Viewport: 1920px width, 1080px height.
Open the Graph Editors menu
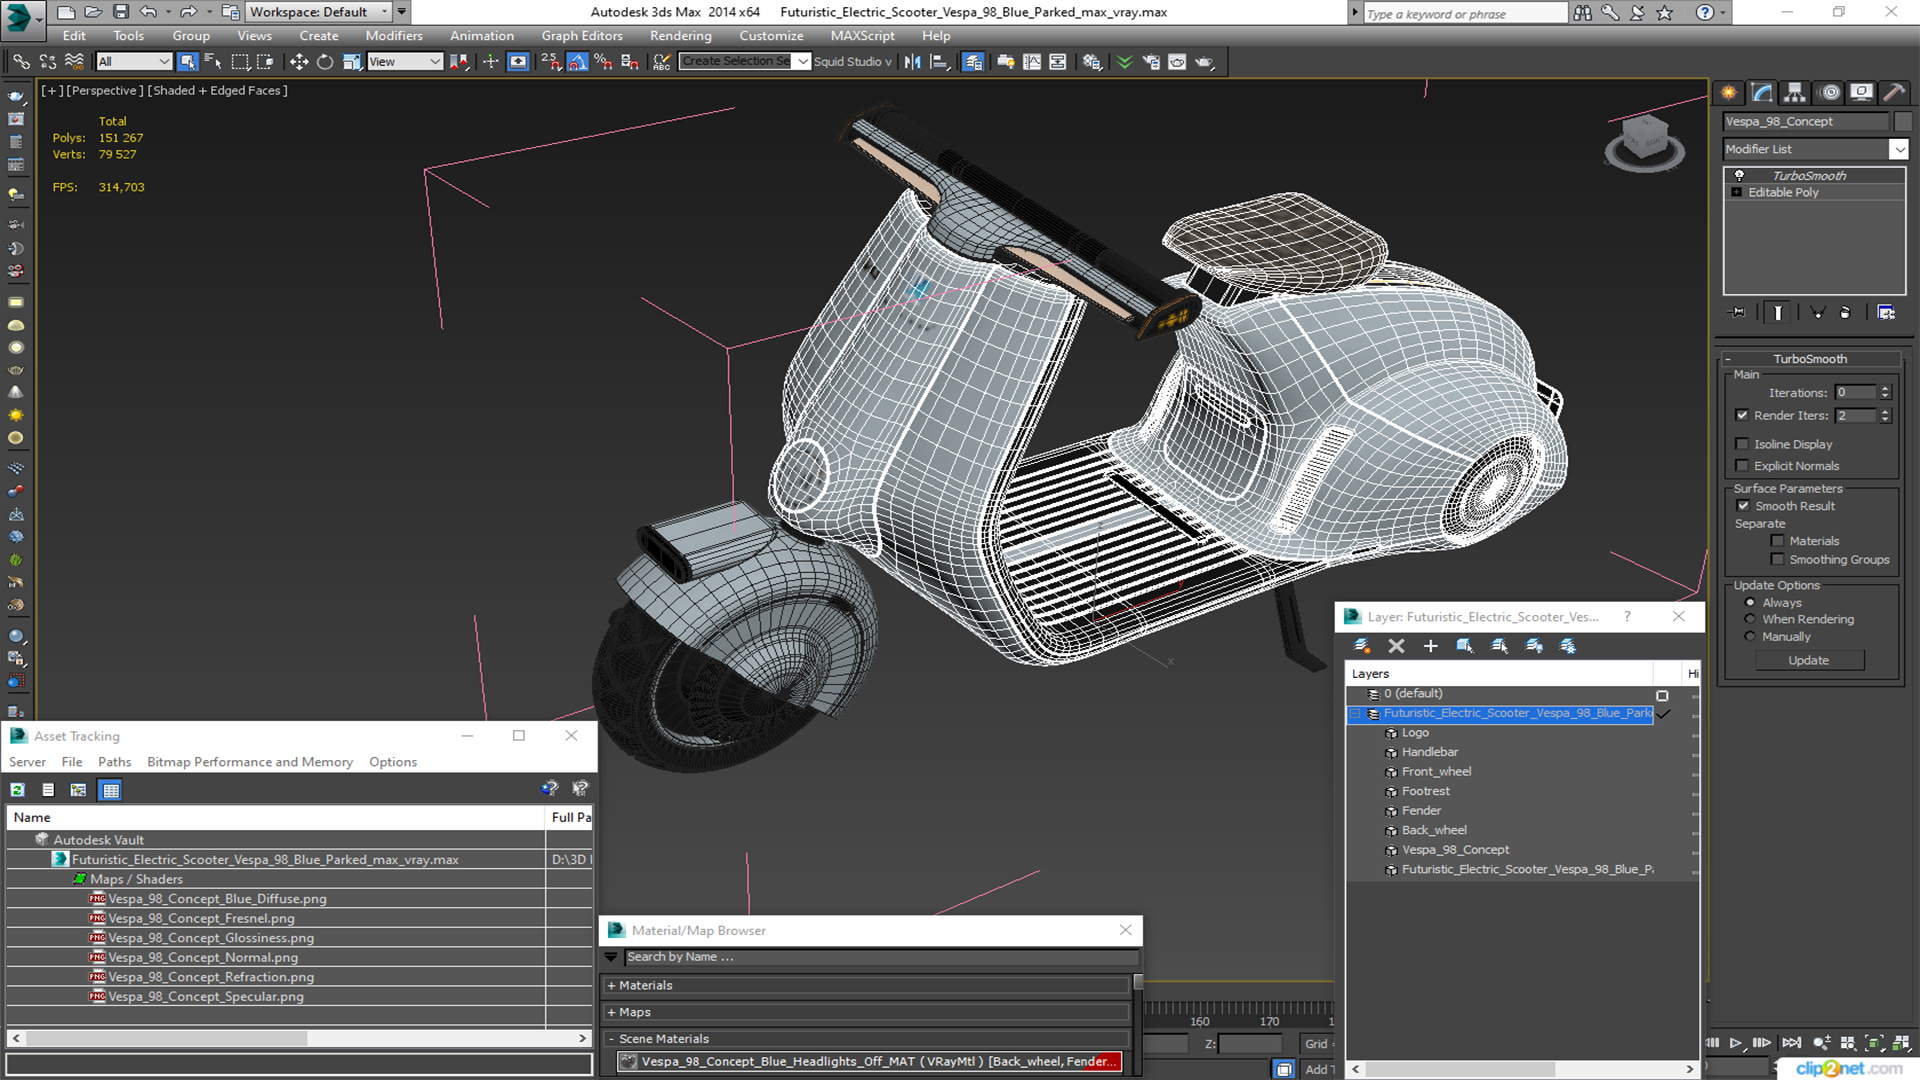(x=582, y=35)
